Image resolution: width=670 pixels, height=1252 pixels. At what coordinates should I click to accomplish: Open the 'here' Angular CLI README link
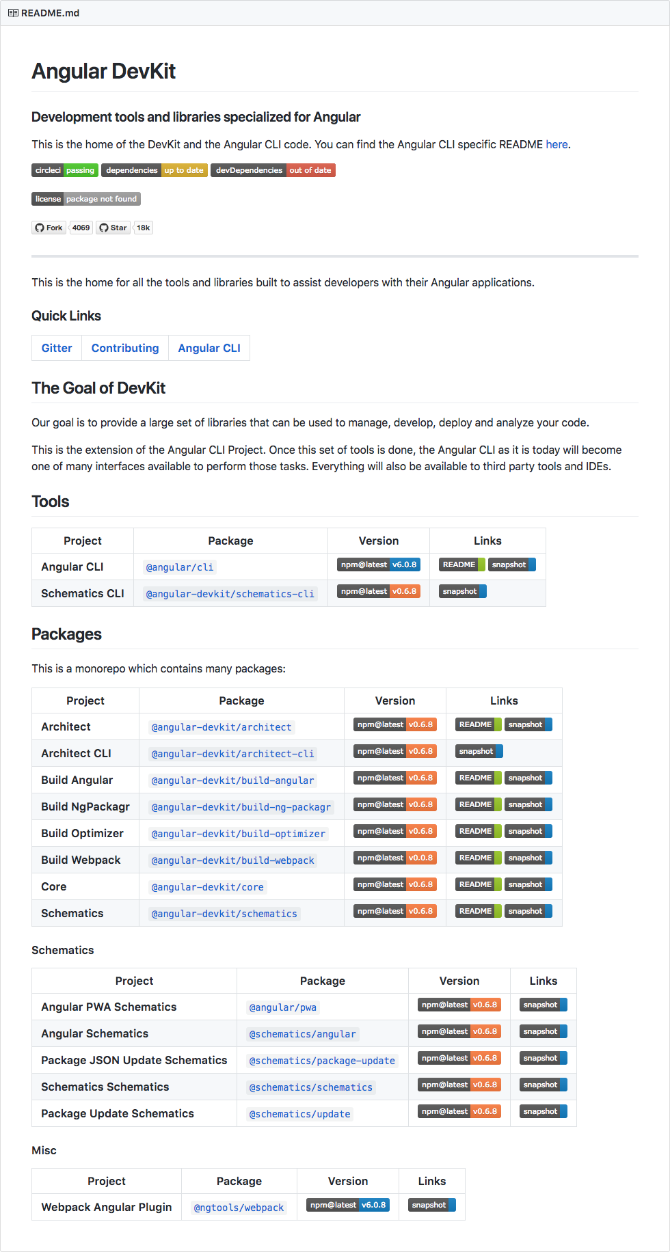(556, 144)
